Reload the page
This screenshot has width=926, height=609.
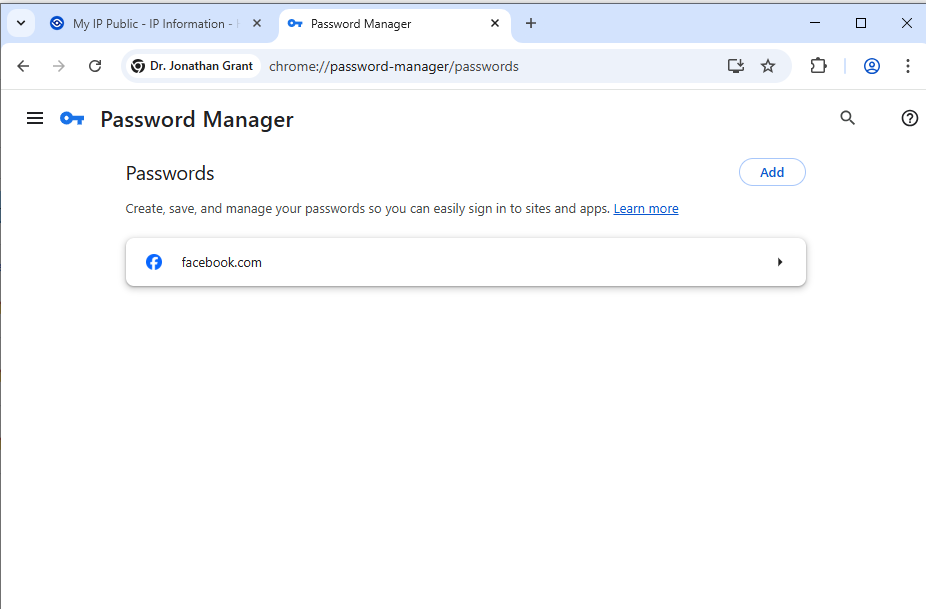coord(95,66)
